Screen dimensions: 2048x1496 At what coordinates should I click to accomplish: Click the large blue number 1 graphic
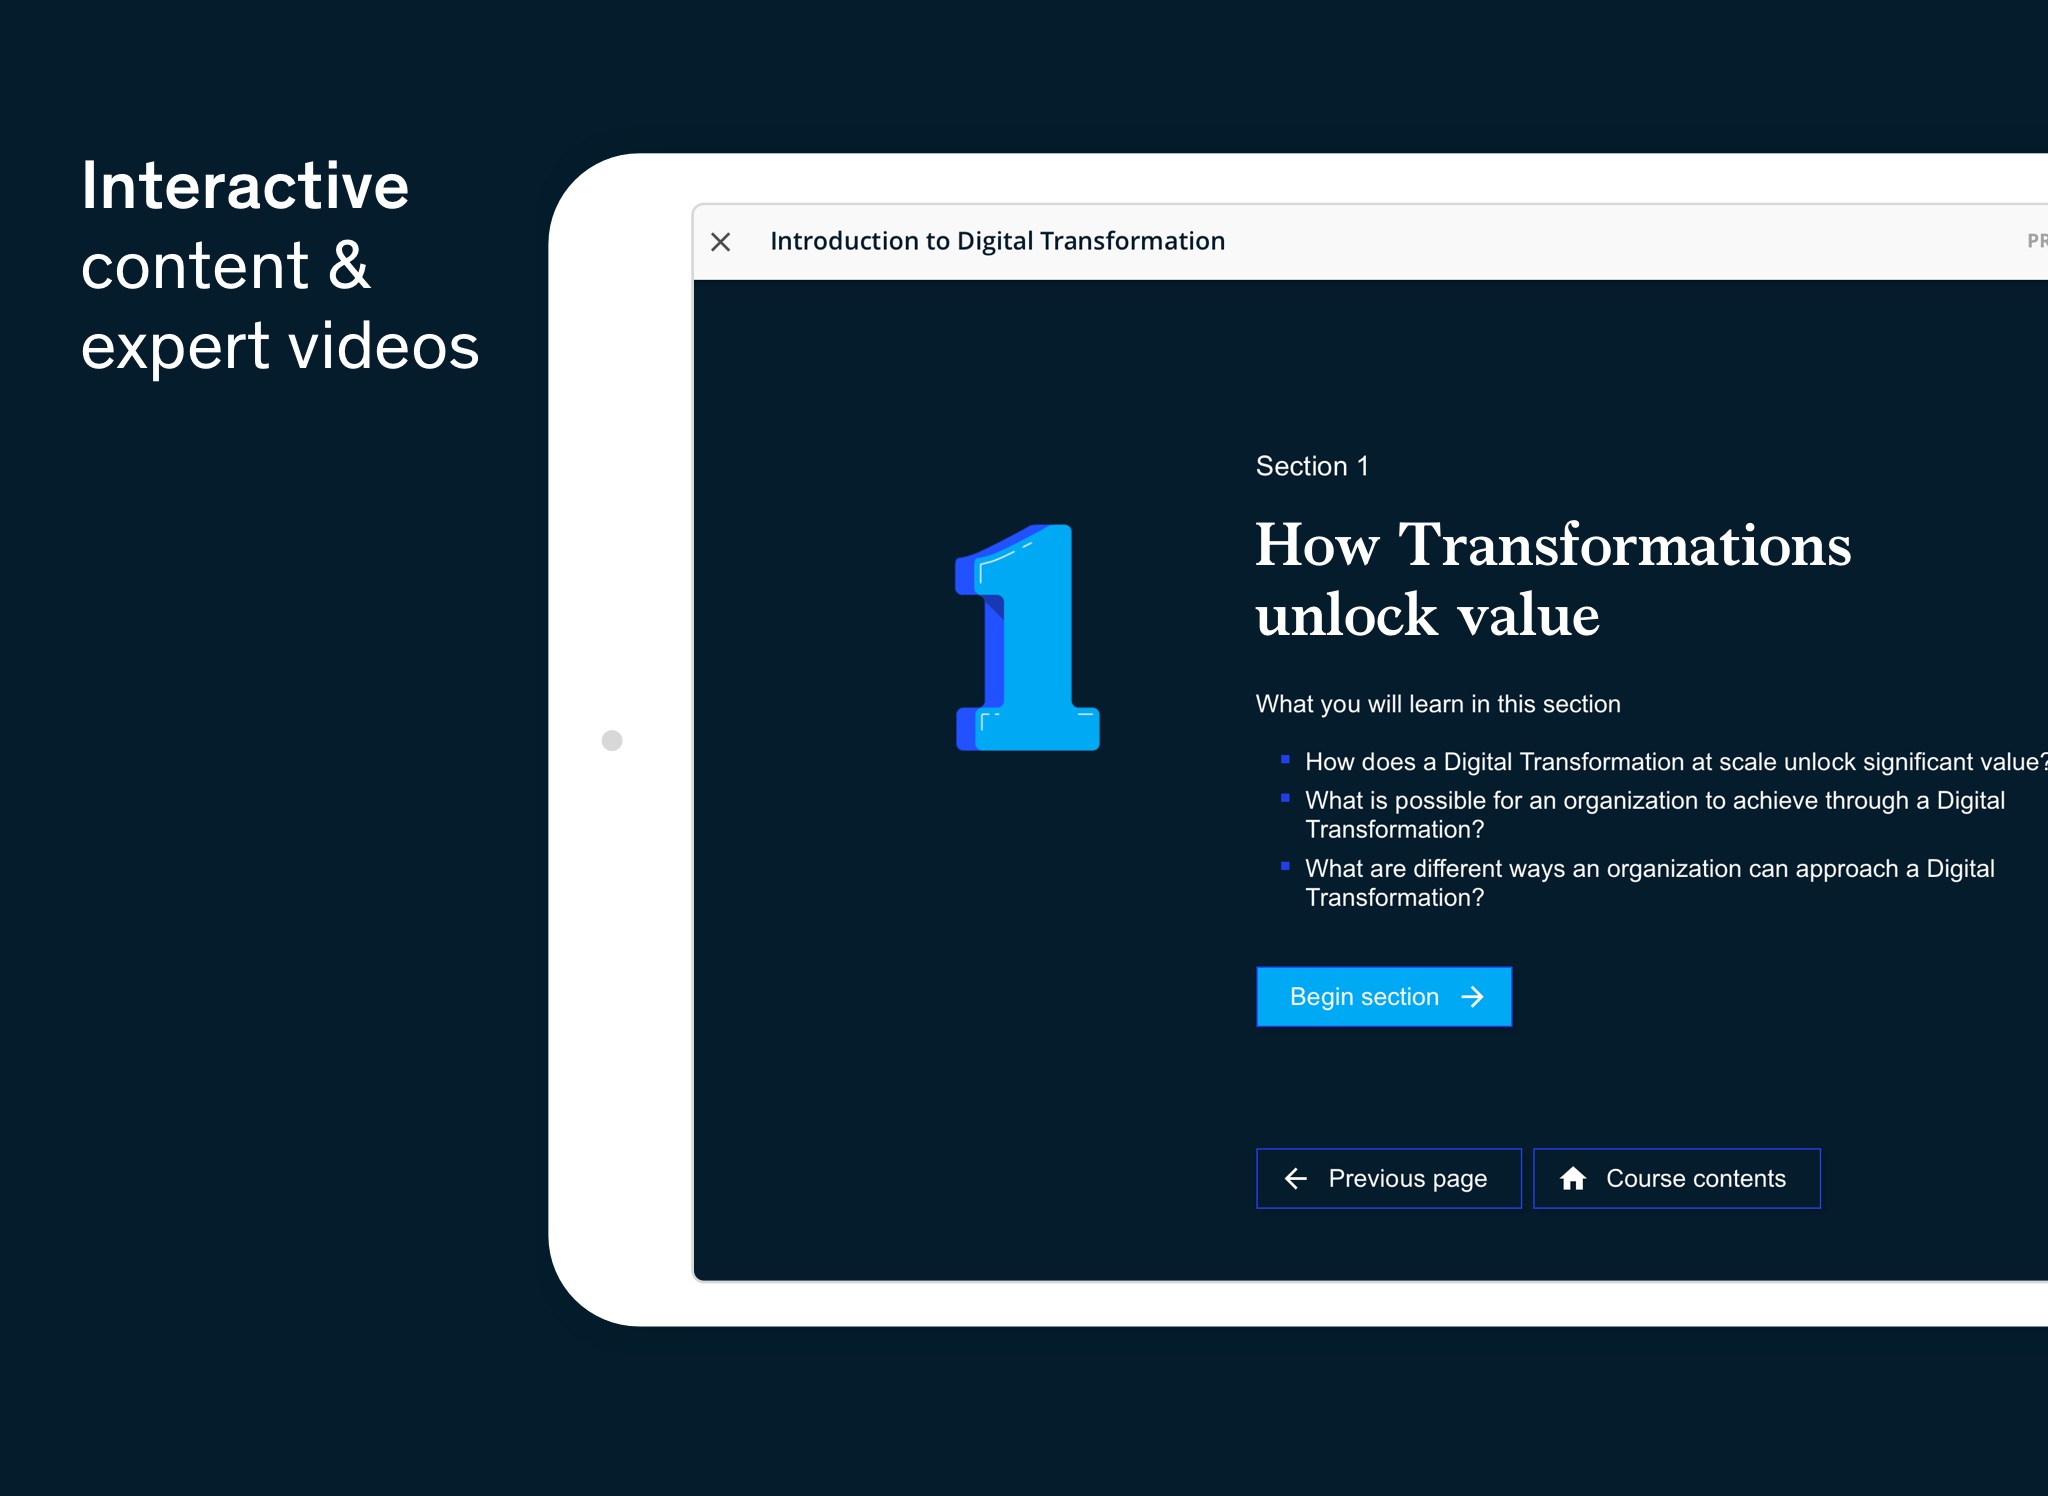pos(1027,637)
